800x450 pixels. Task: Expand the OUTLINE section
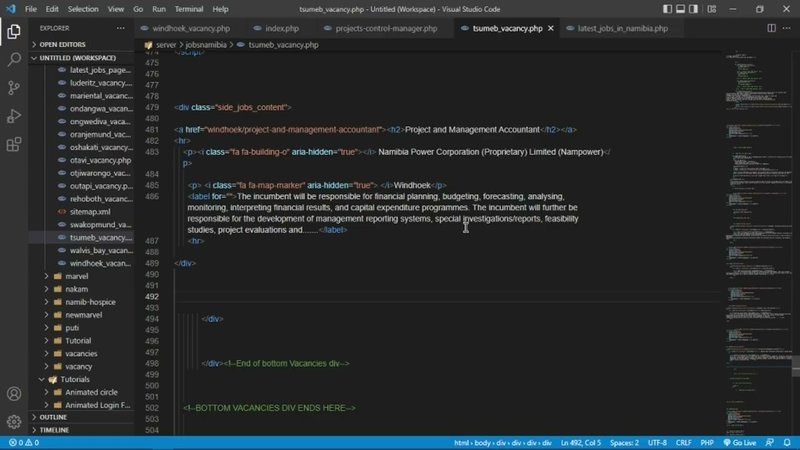[x=54, y=417]
